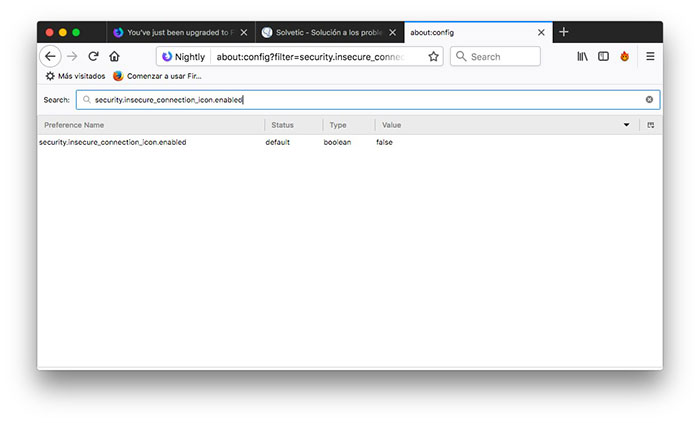The height and width of the screenshot is (423, 700).
Task: Select security.insecure_connection_icon.enabled preference row
Action: pyautogui.click(x=350, y=142)
